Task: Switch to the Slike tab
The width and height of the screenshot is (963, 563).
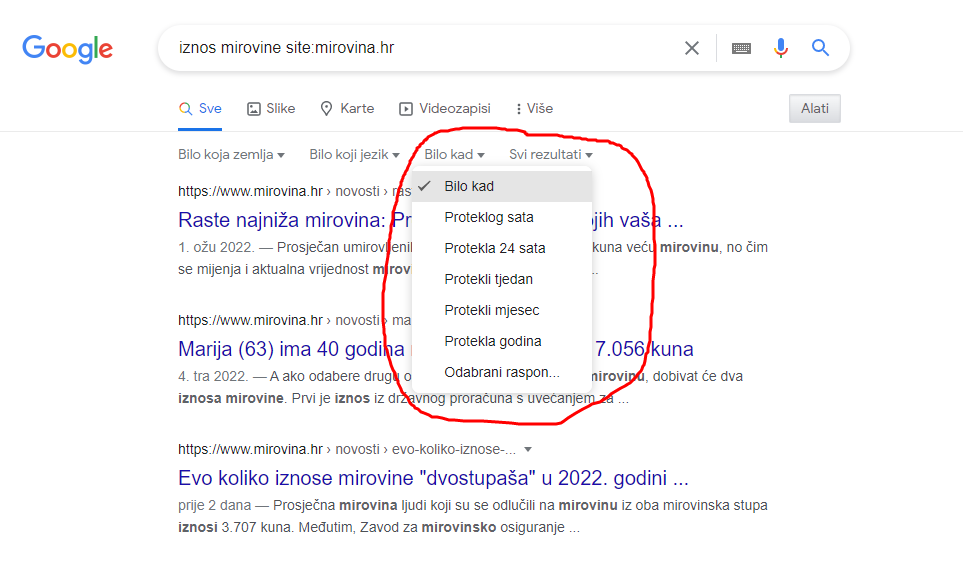Action: click(271, 109)
